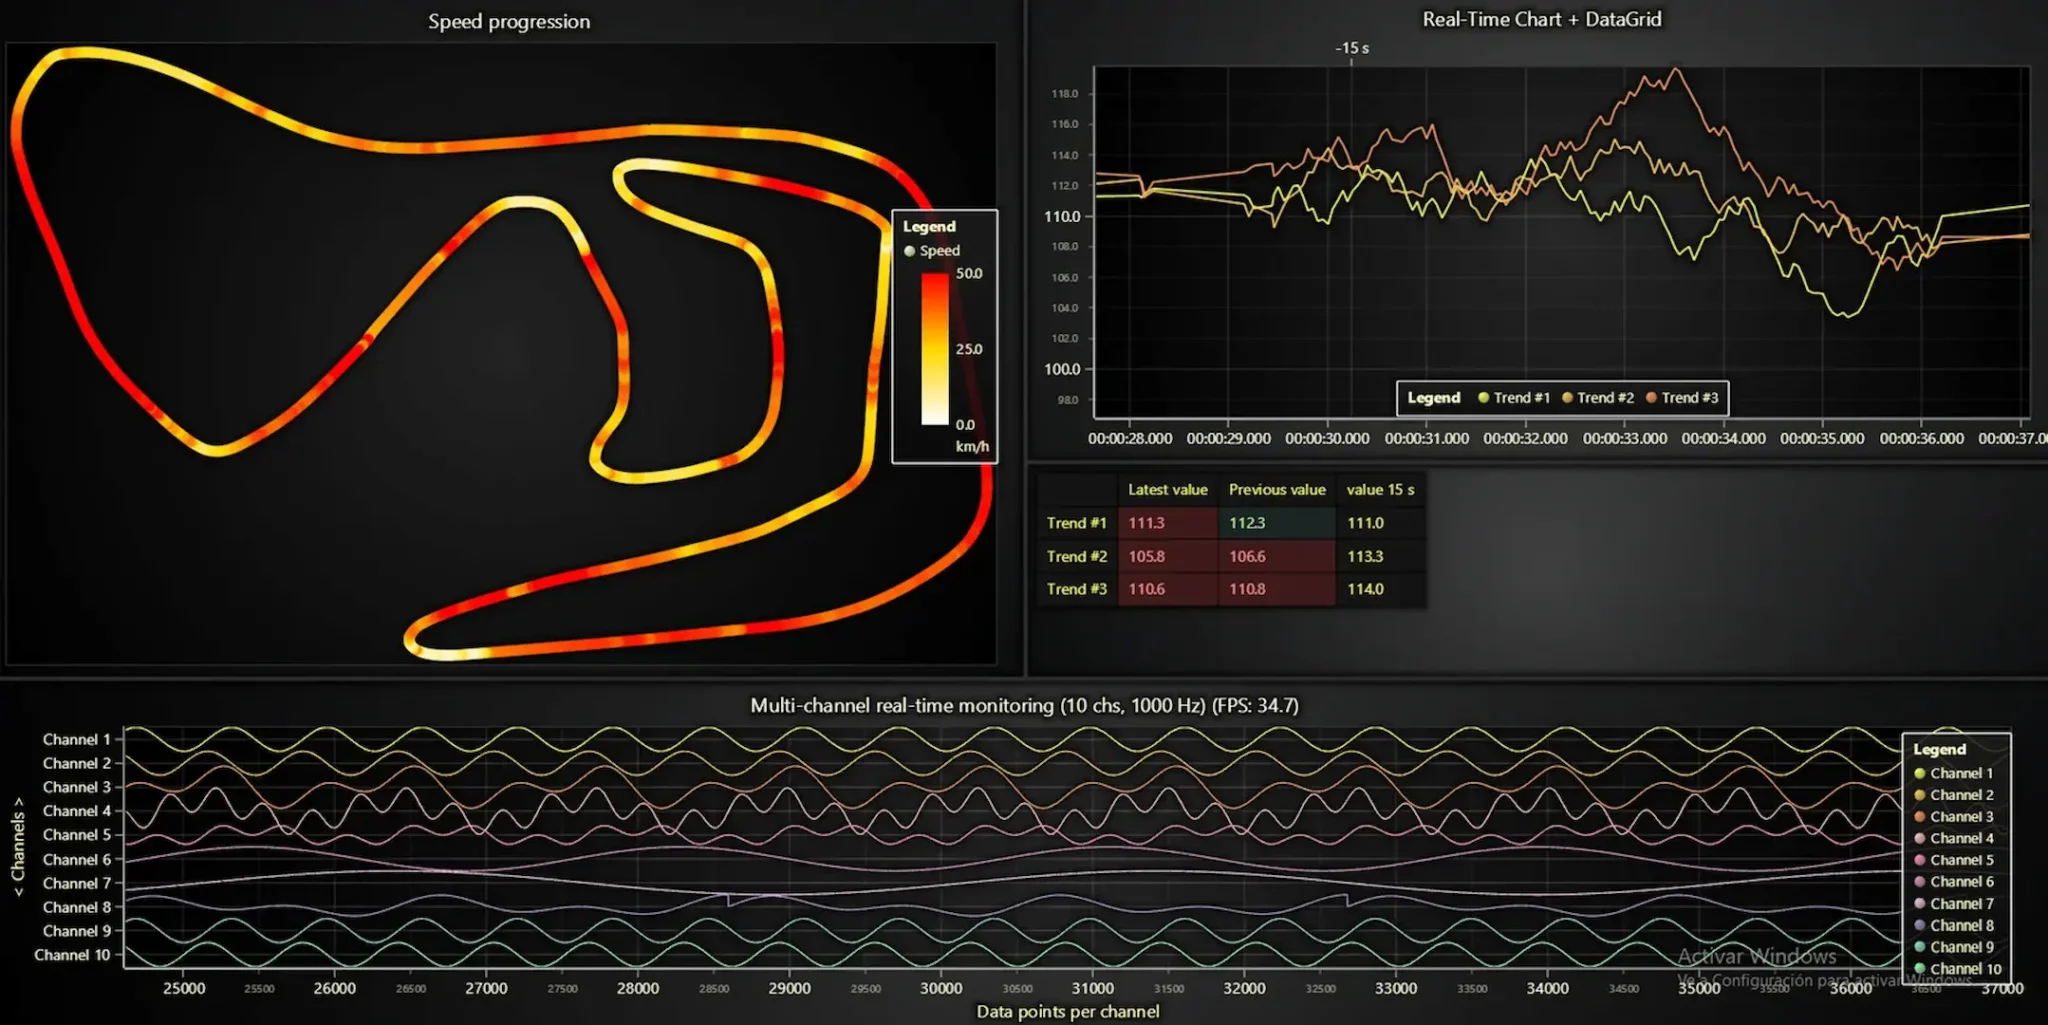The height and width of the screenshot is (1025, 2048).
Task: Click Channel 7 axis label on left
Action: coord(77,883)
